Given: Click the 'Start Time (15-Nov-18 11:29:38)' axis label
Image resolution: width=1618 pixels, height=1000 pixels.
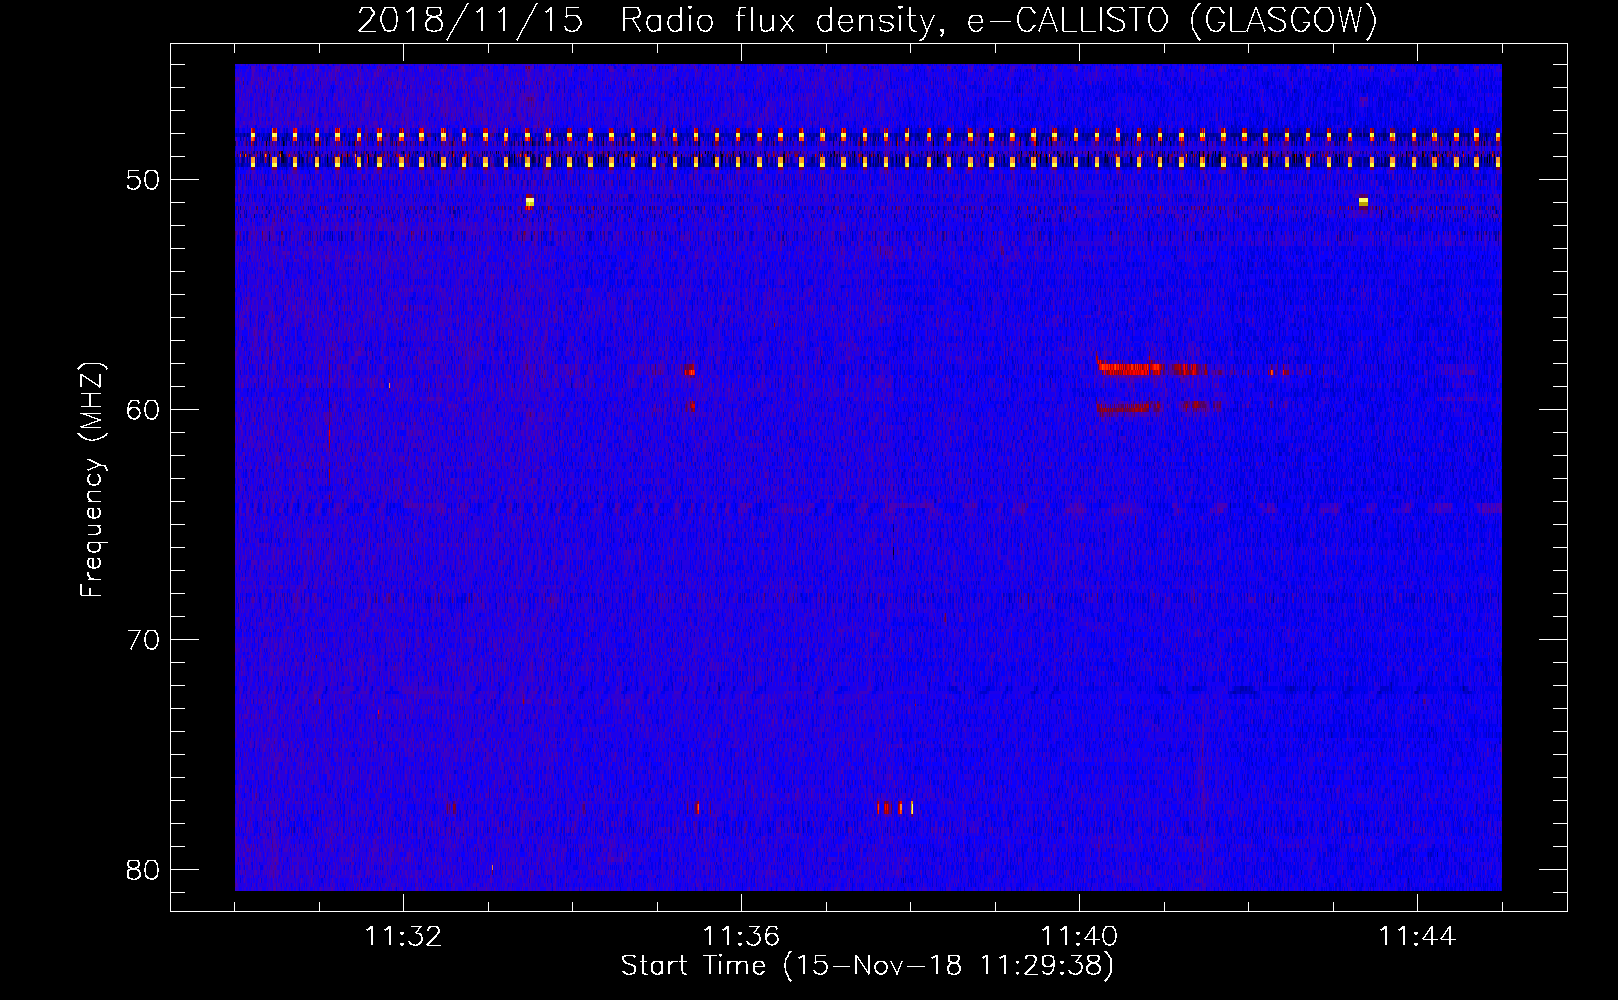Looking at the screenshot, I should click(867, 966).
